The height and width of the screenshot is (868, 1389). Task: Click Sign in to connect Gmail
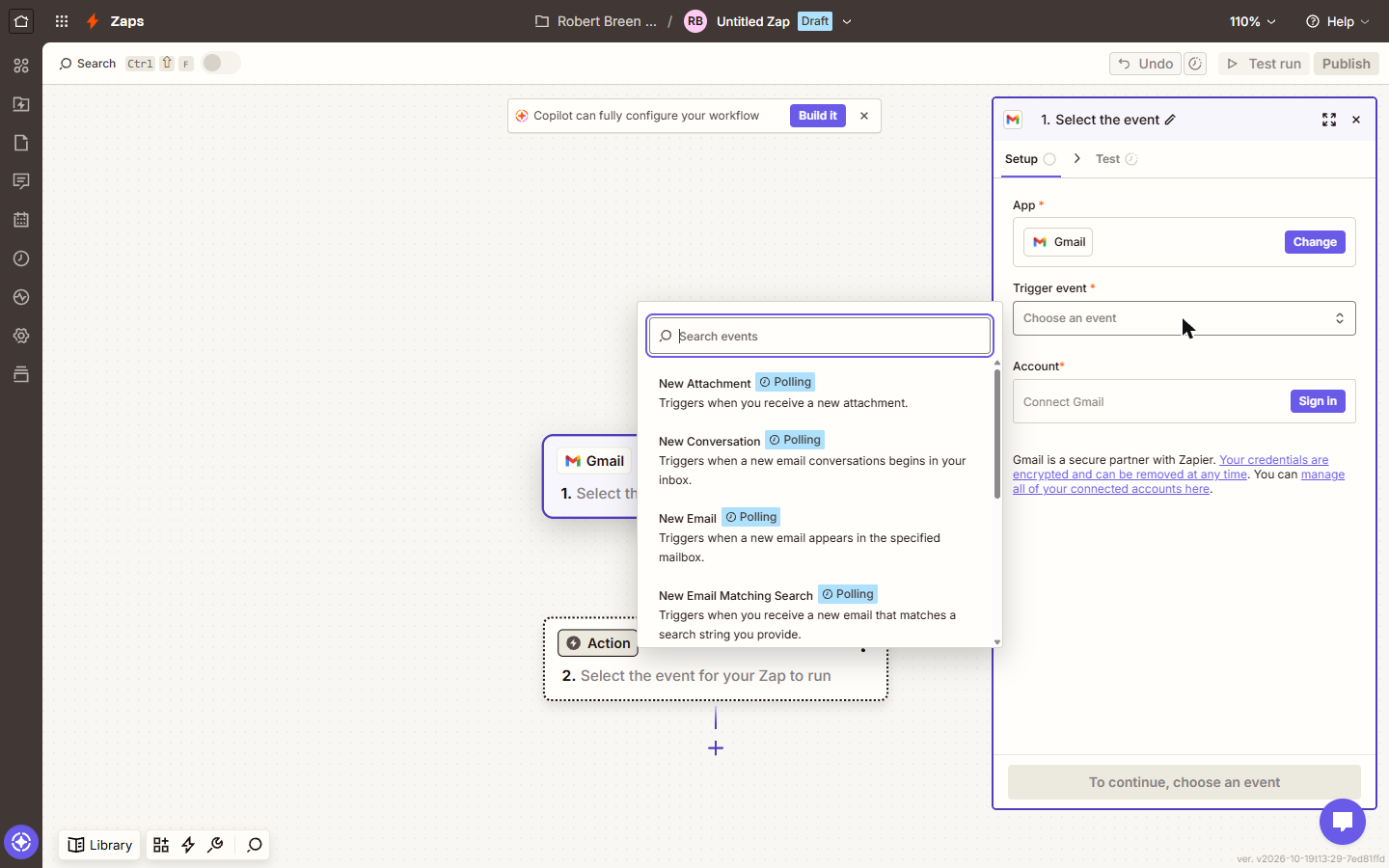click(x=1318, y=401)
